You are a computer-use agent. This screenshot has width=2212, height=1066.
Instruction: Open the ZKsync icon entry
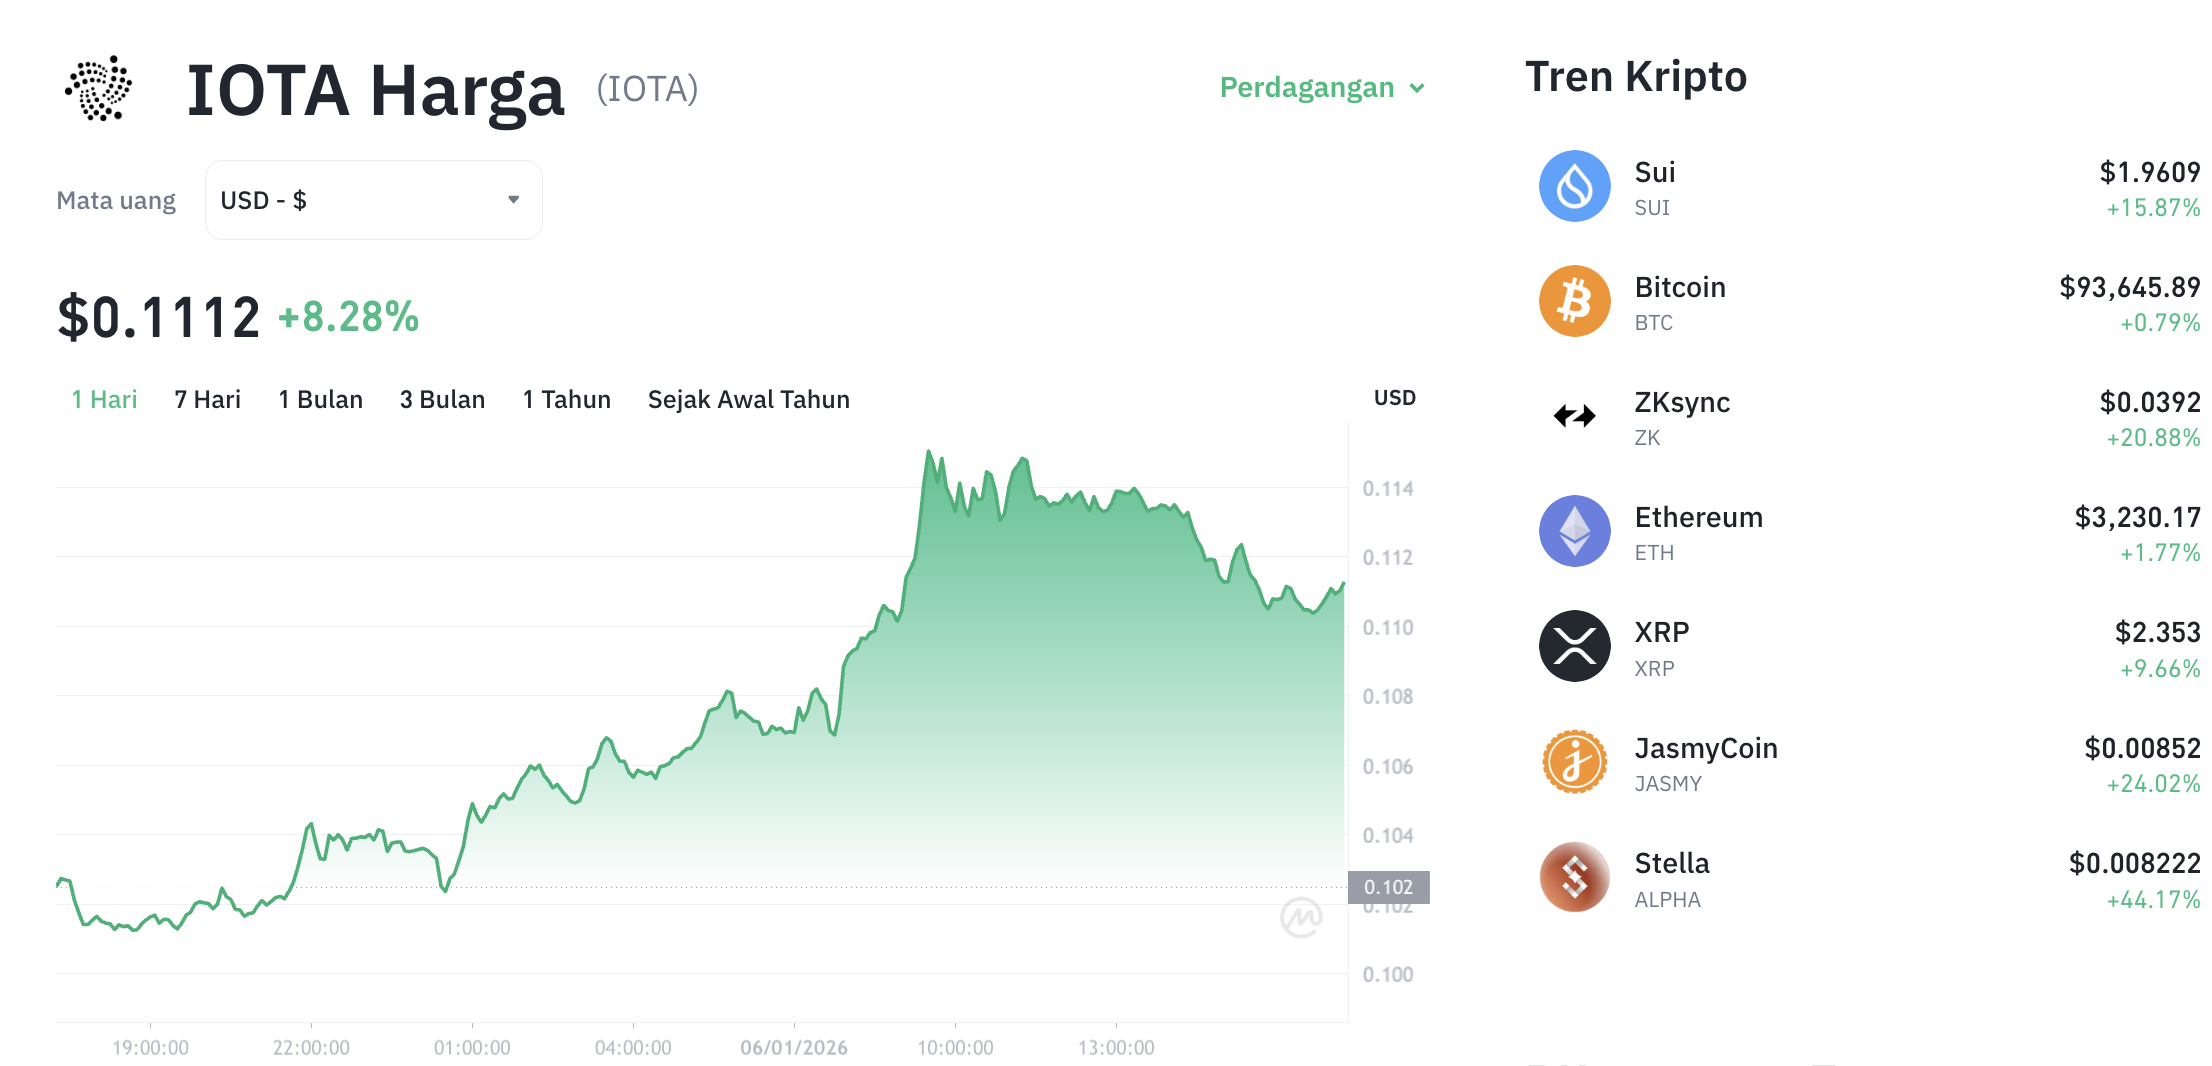coord(1574,416)
